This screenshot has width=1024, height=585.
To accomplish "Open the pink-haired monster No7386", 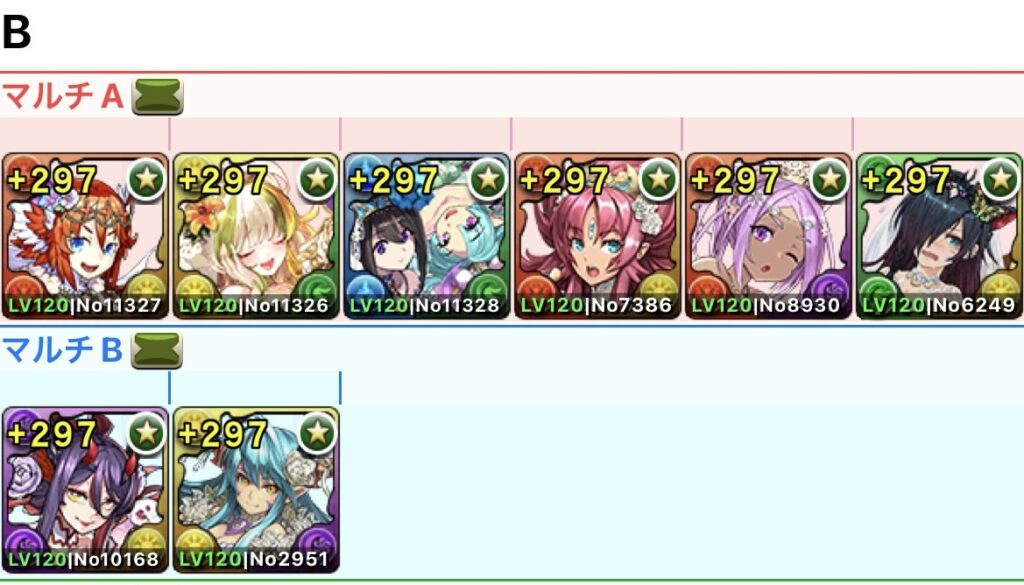I will click(598, 236).
